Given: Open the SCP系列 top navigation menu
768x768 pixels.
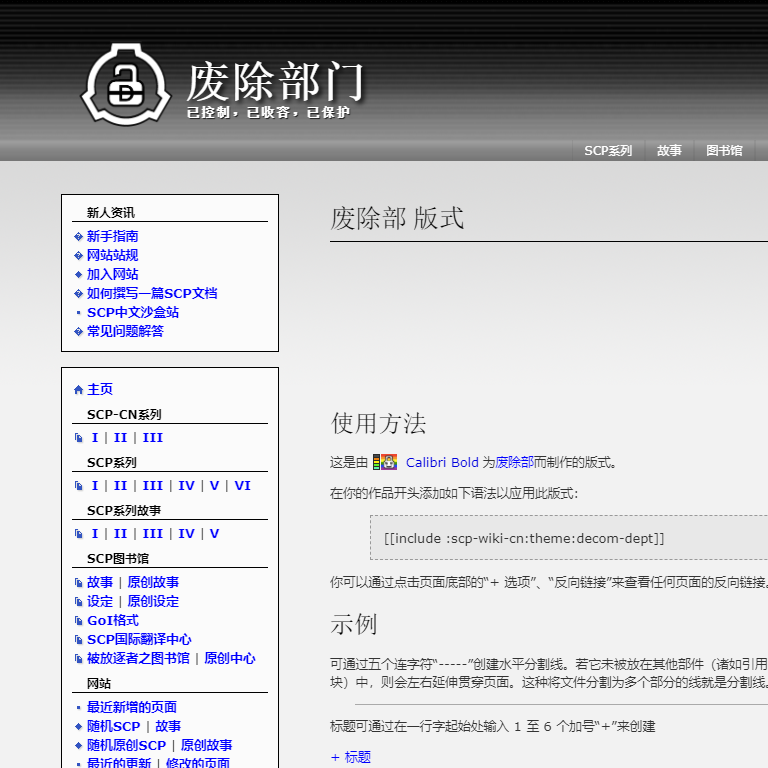Looking at the screenshot, I should pyautogui.click(x=608, y=151).
